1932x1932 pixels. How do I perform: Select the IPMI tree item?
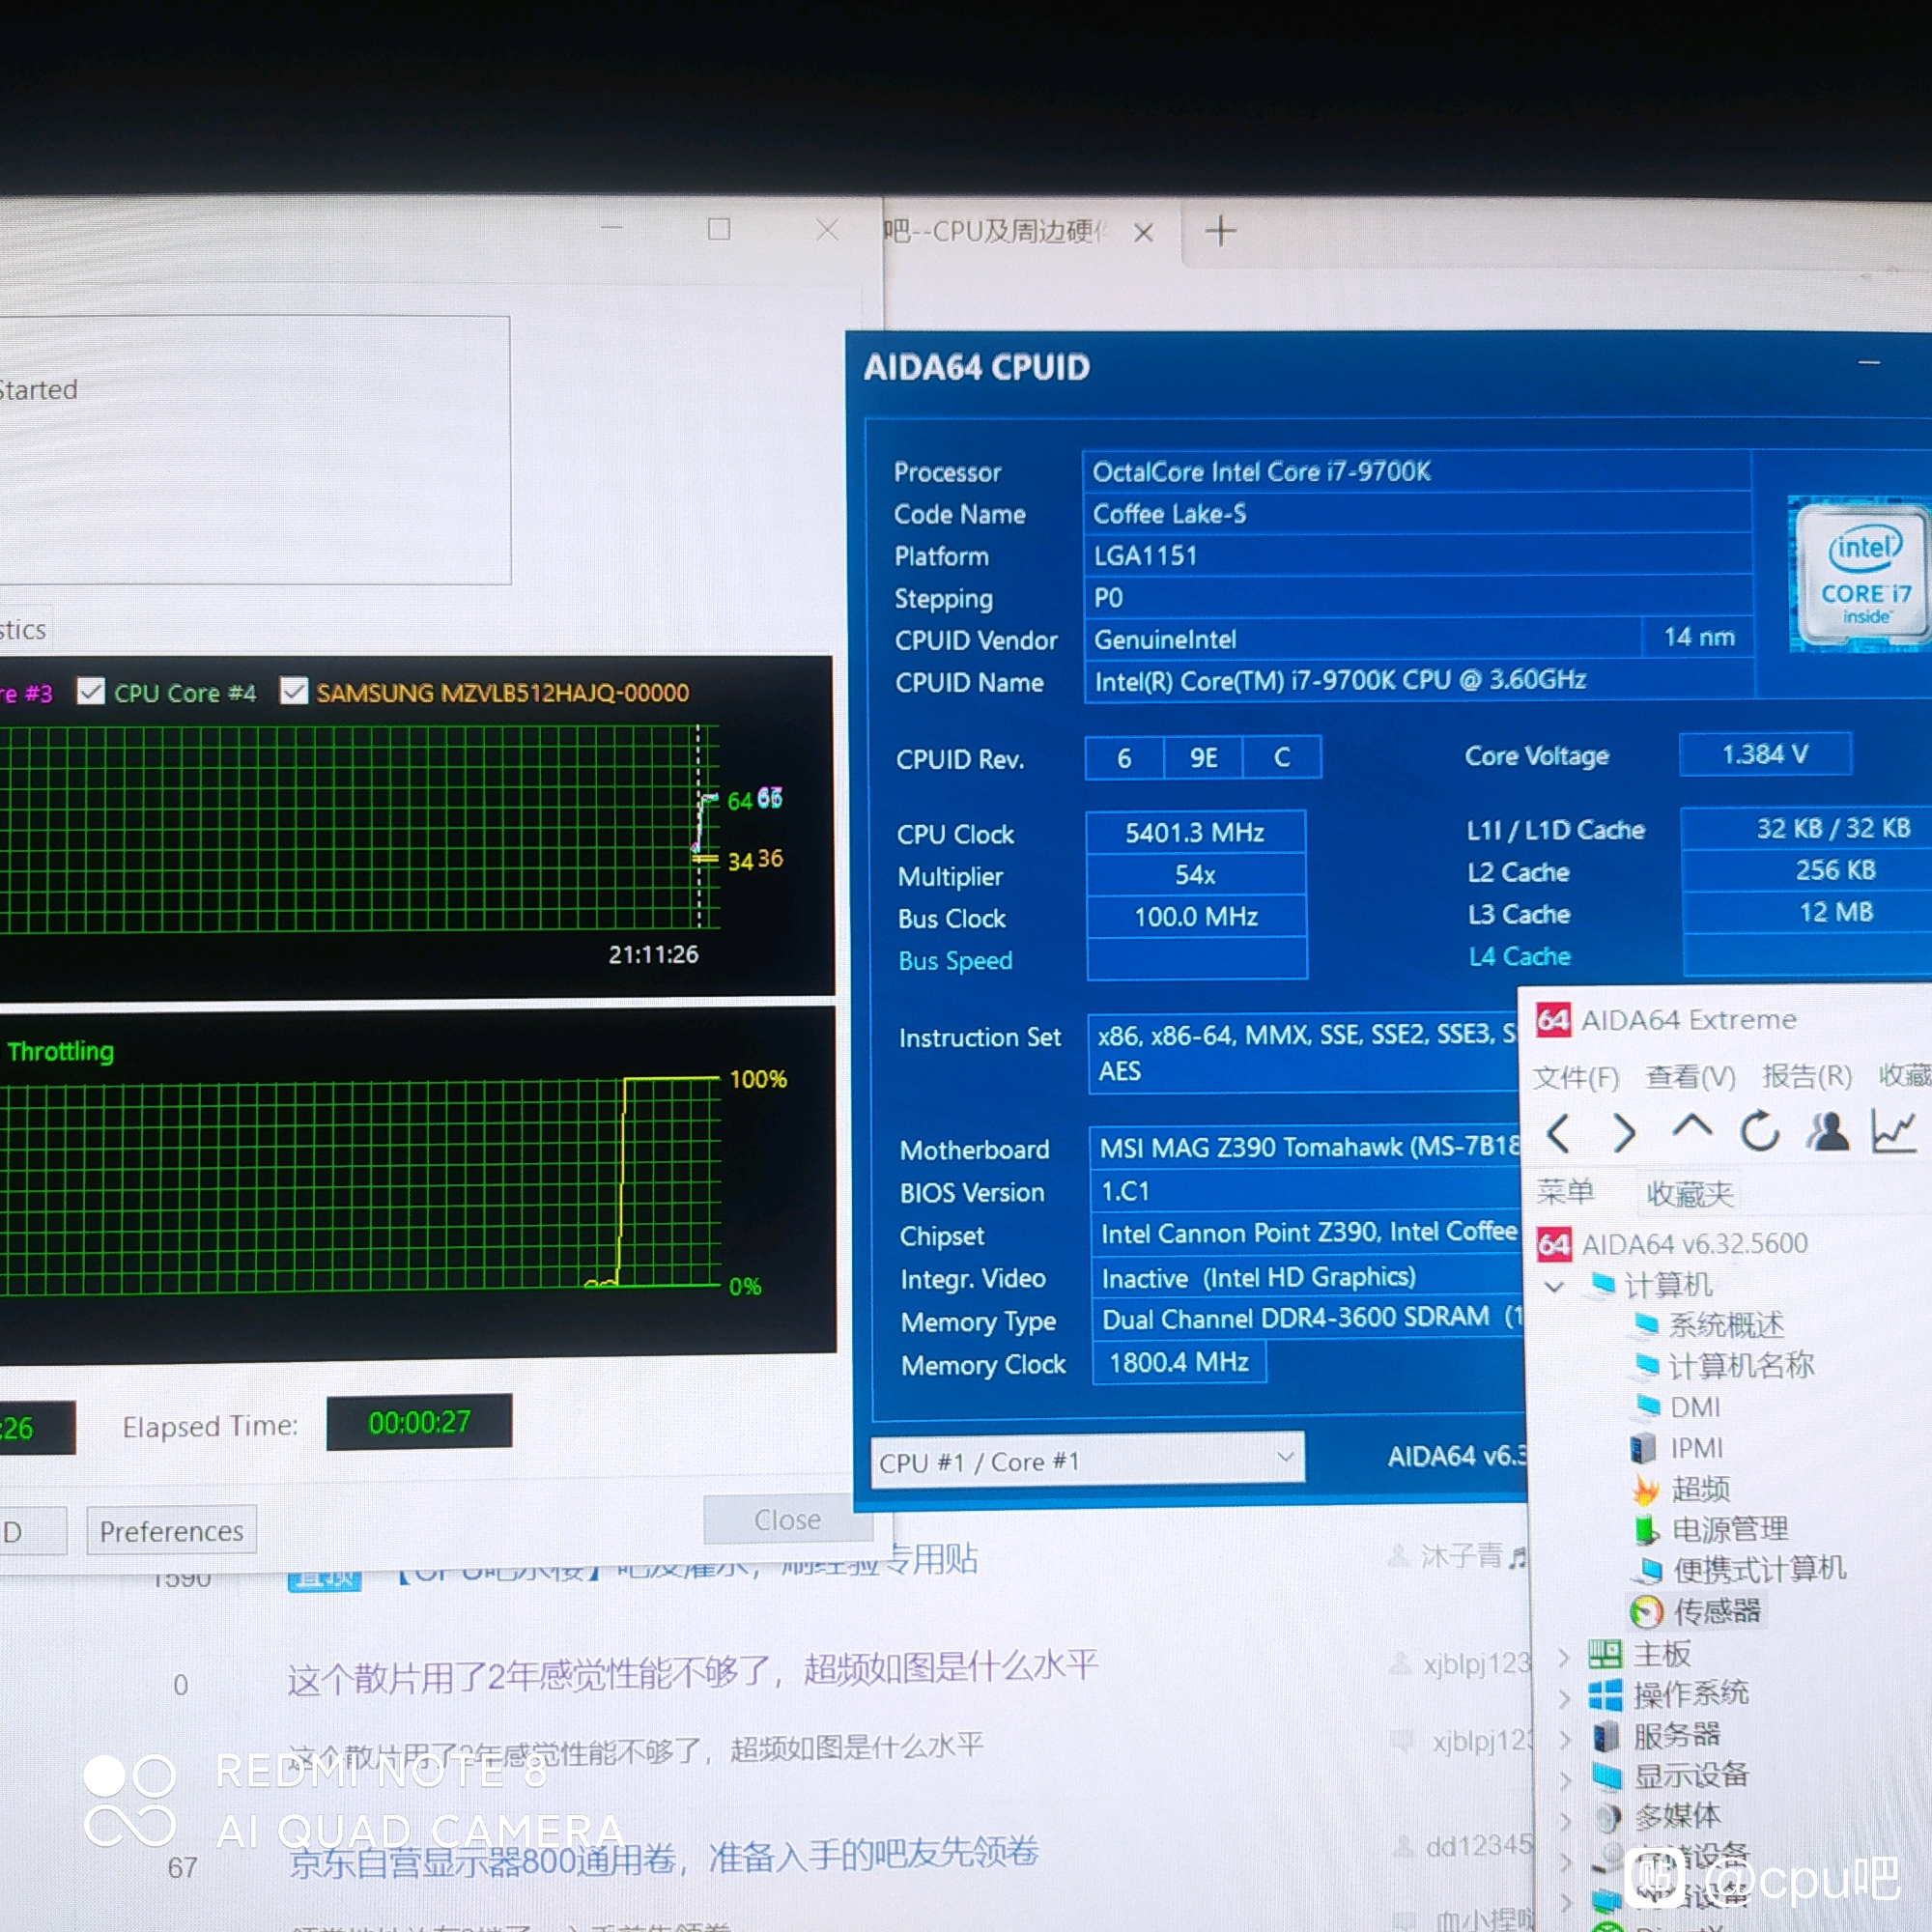click(1697, 1448)
